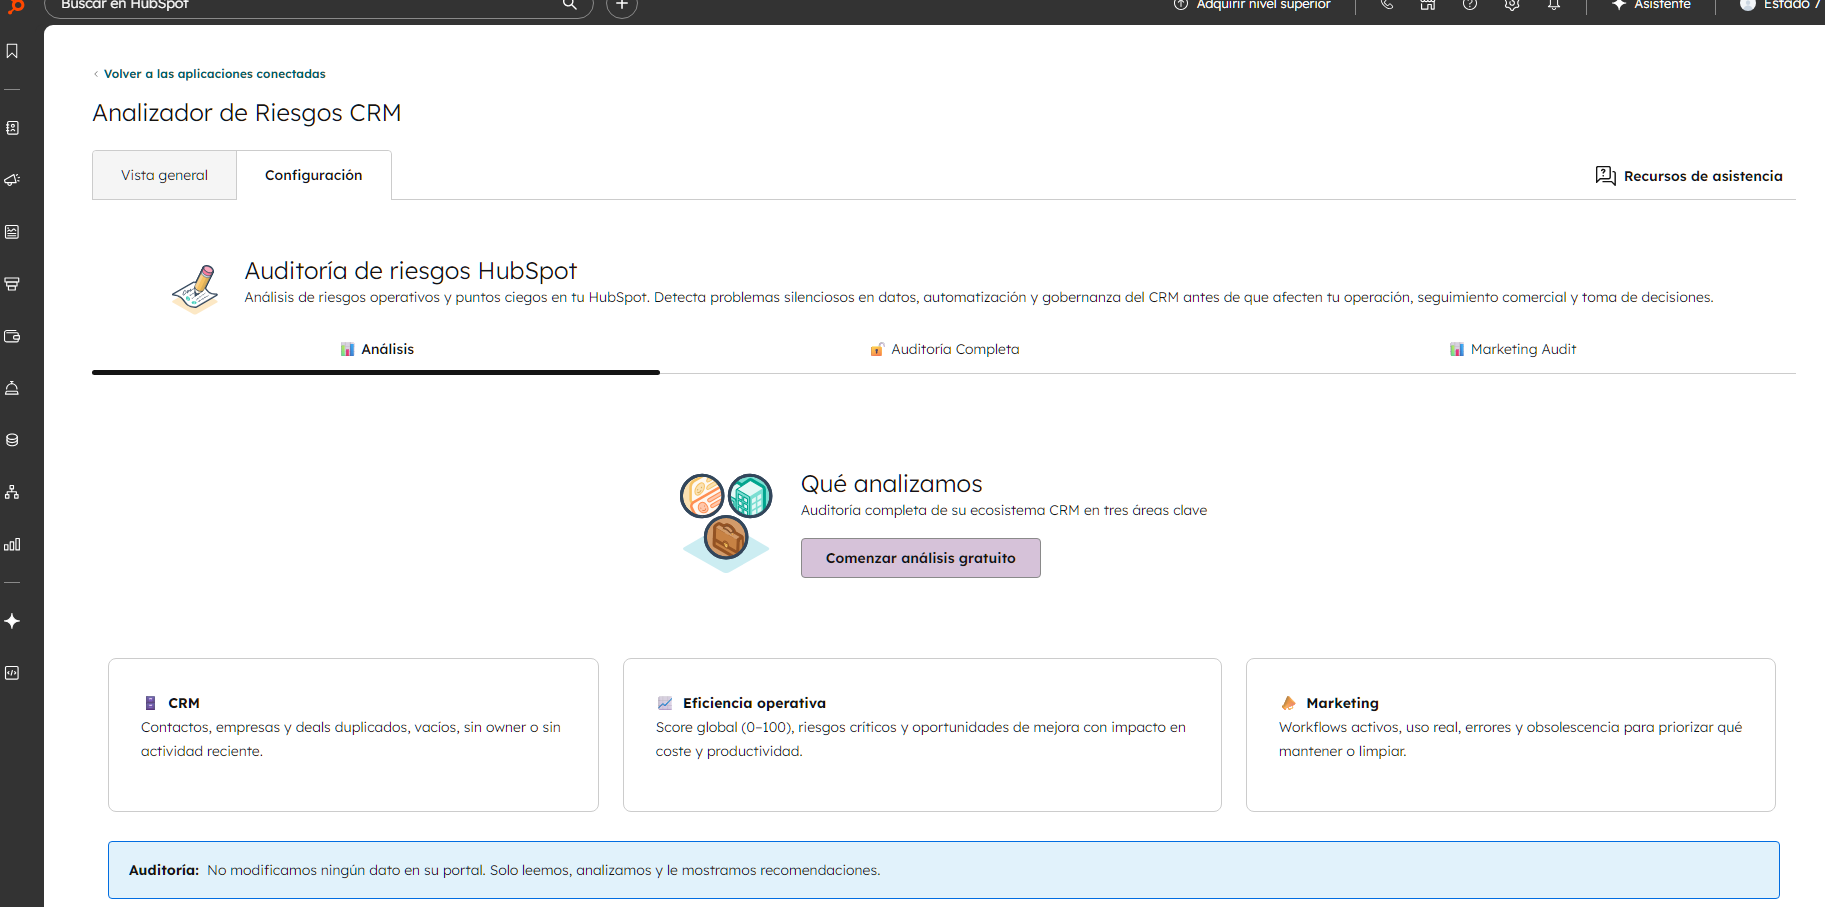This screenshot has height=907, width=1825.
Task: Open the Bookmarks icon at sidebar top
Action: click(12, 50)
